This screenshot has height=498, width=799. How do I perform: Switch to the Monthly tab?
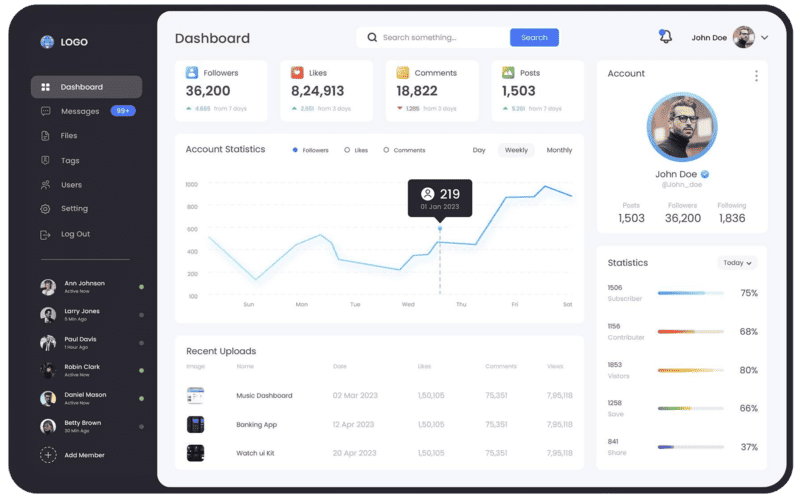[559, 150]
